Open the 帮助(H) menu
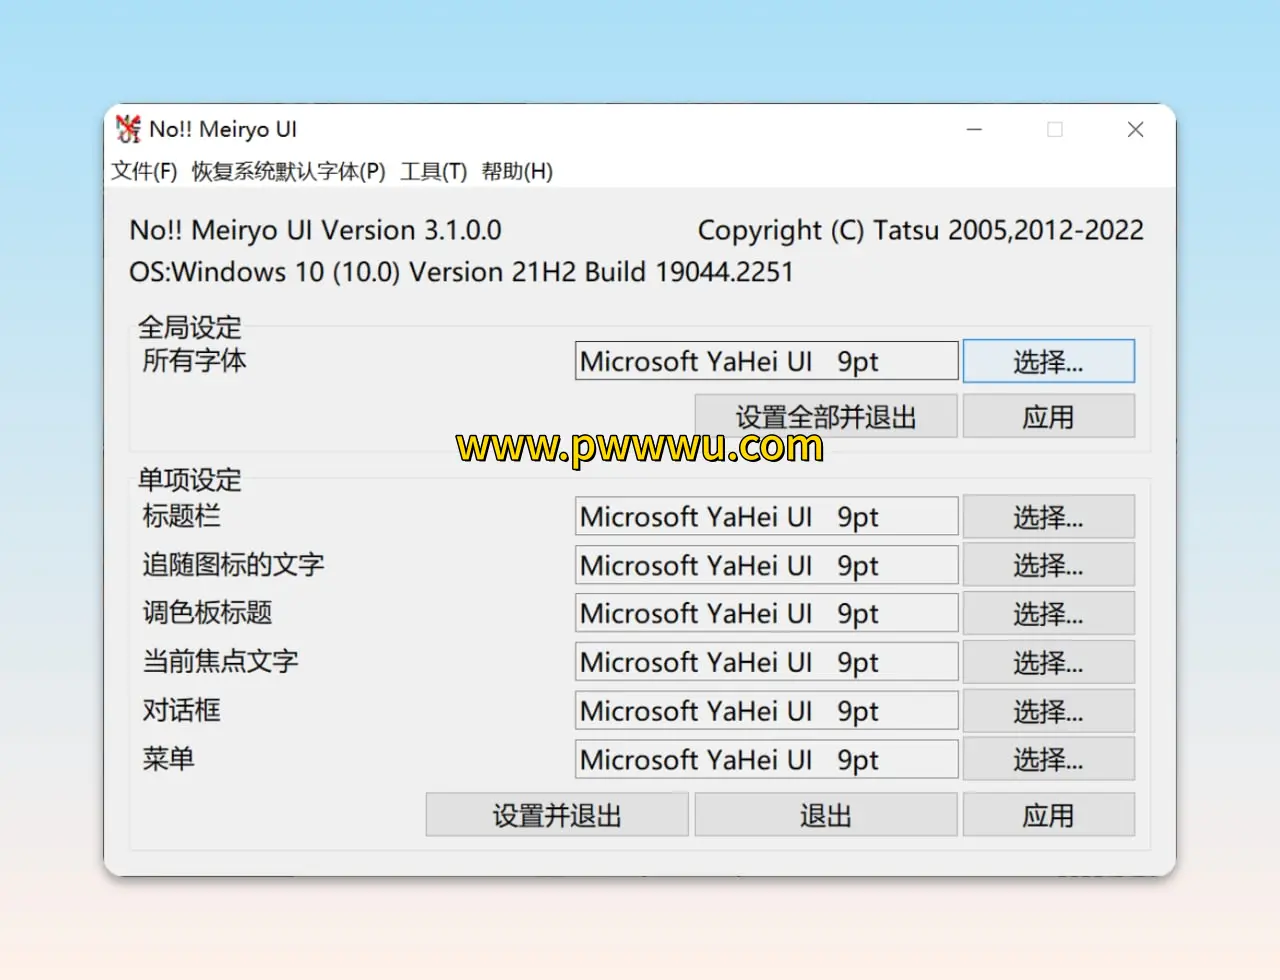1280x980 pixels. pyautogui.click(x=516, y=171)
